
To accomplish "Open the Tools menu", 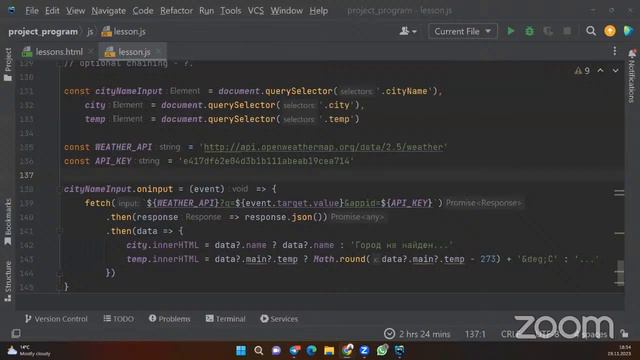I will tap(231, 11).
